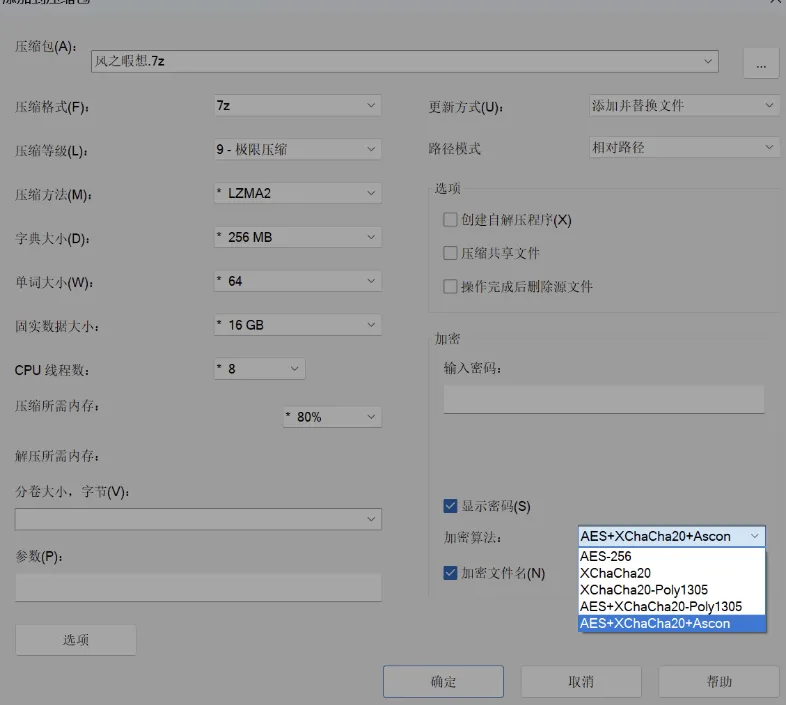Image resolution: width=786 pixels, height=705 pixels.
Task: Open the 字典大小 256 MB dropdown
Action: click(298, 237)
